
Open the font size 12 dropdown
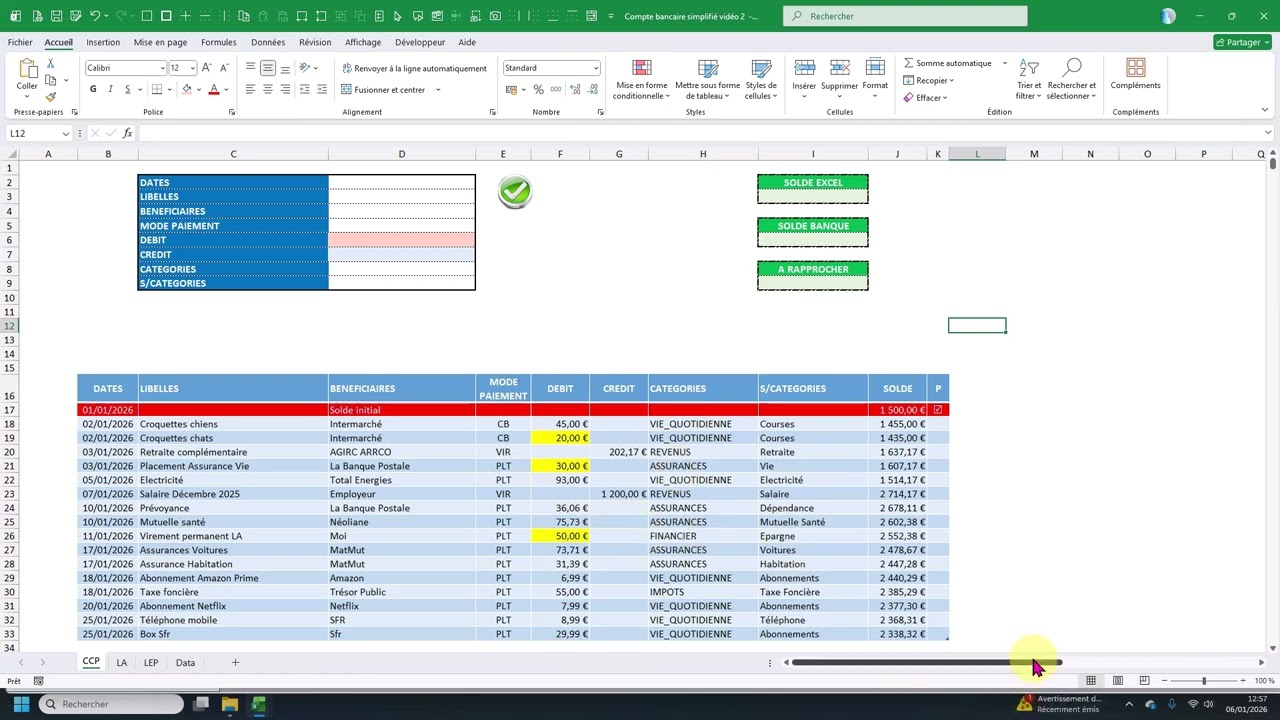191,68
